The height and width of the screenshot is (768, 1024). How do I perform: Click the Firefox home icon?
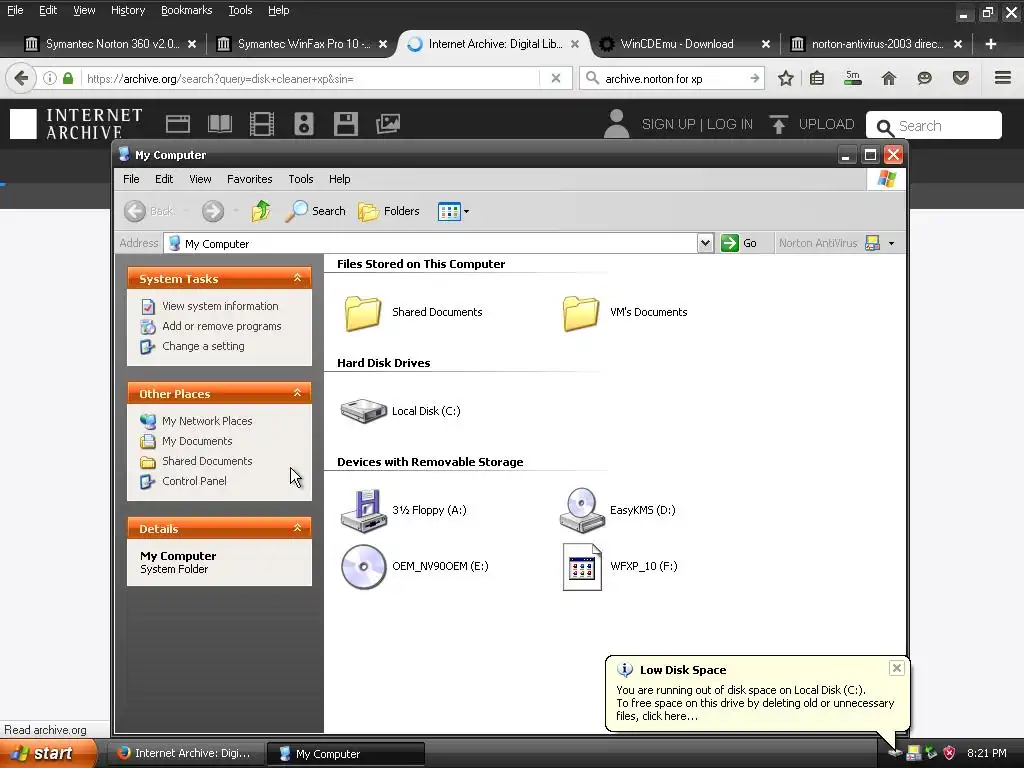(888, 78)
